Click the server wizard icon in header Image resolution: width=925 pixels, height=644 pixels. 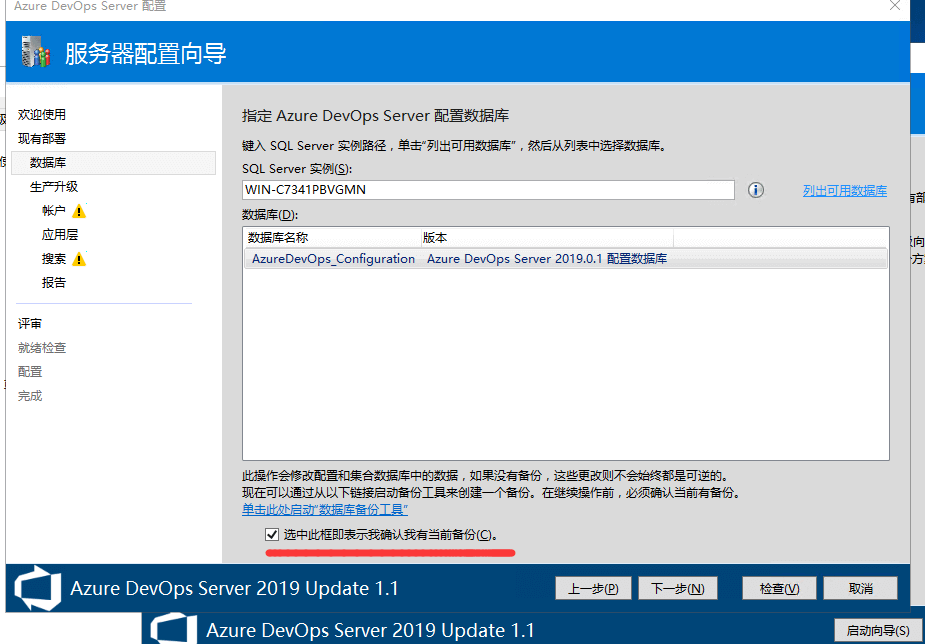(x=35, y=52)
